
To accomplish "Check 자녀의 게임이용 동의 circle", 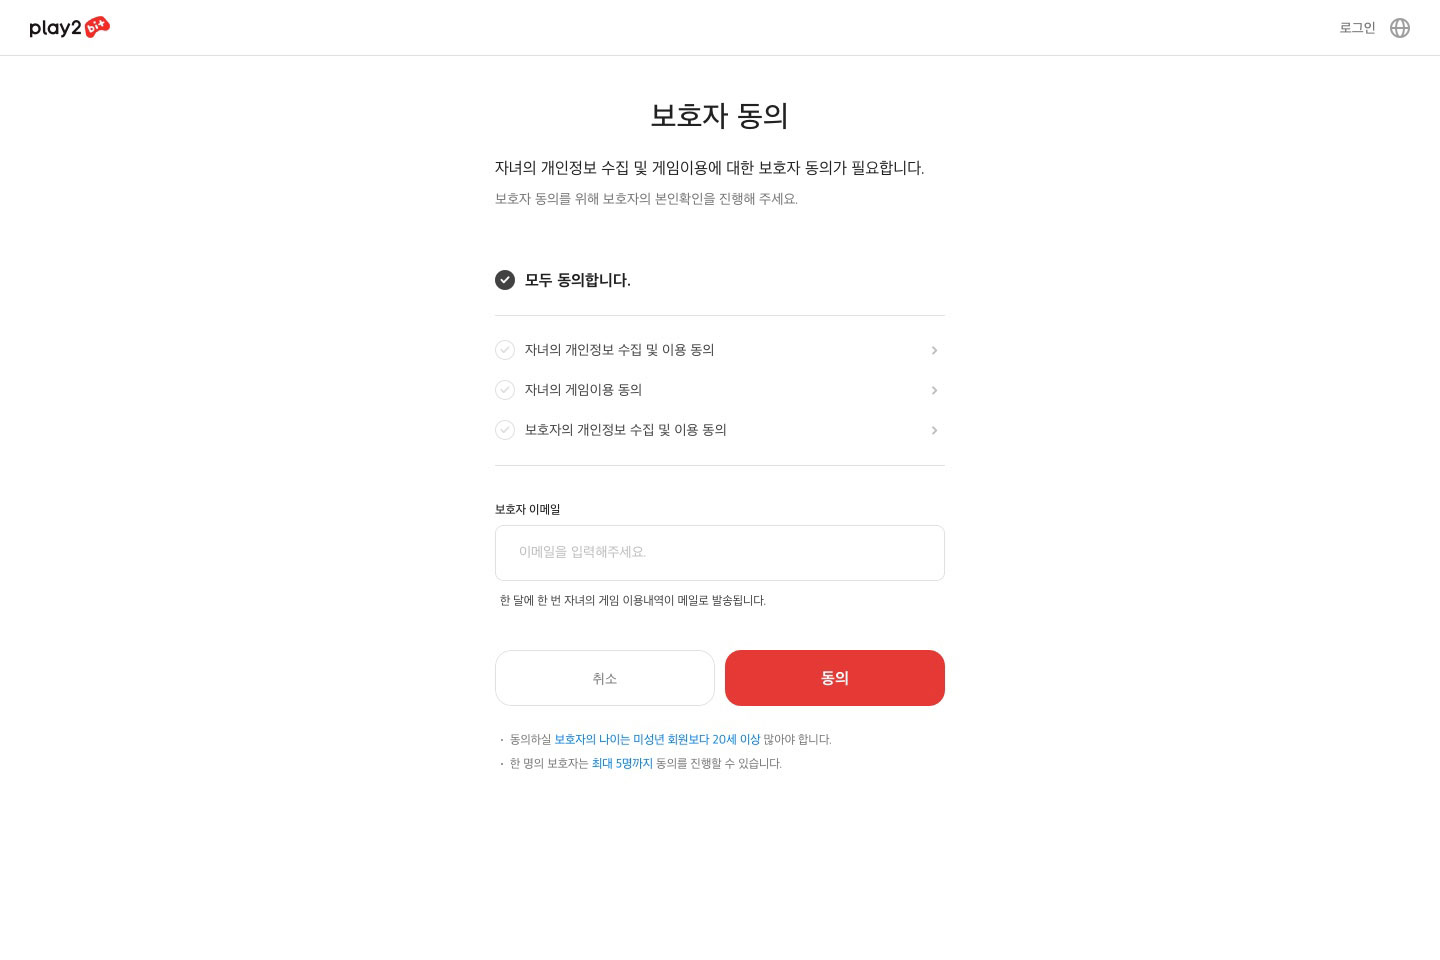I will 505,390.
